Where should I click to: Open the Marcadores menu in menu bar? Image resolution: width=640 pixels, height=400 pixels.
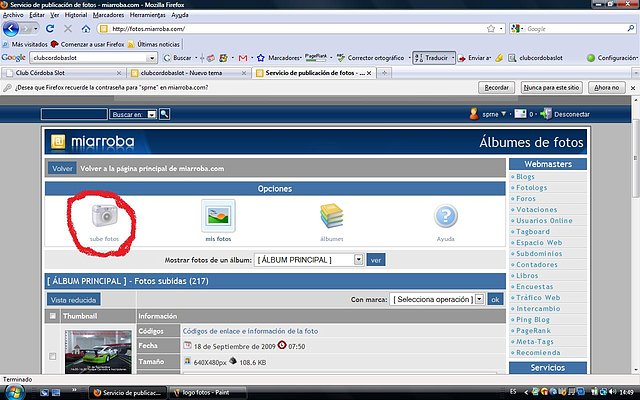coord(108,15)
